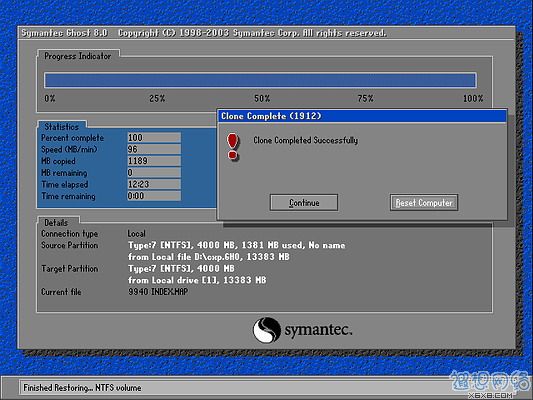The image size is (533, 400).
Task: Click the Continue button
Action: (x=304, y=203)
